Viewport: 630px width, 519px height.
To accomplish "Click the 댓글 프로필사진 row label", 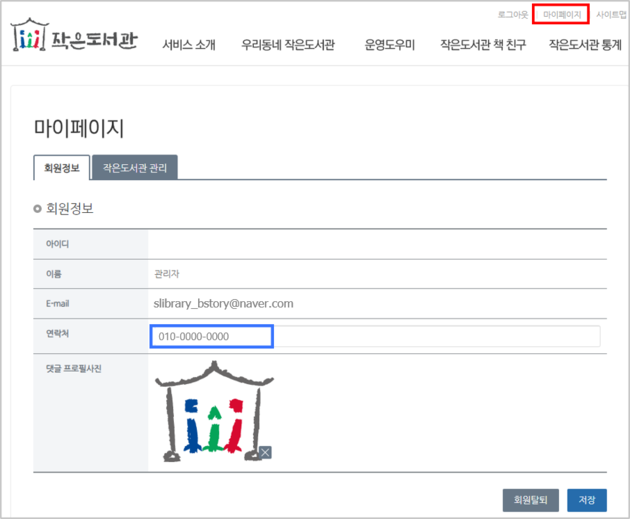I will [x=74, y=369].
